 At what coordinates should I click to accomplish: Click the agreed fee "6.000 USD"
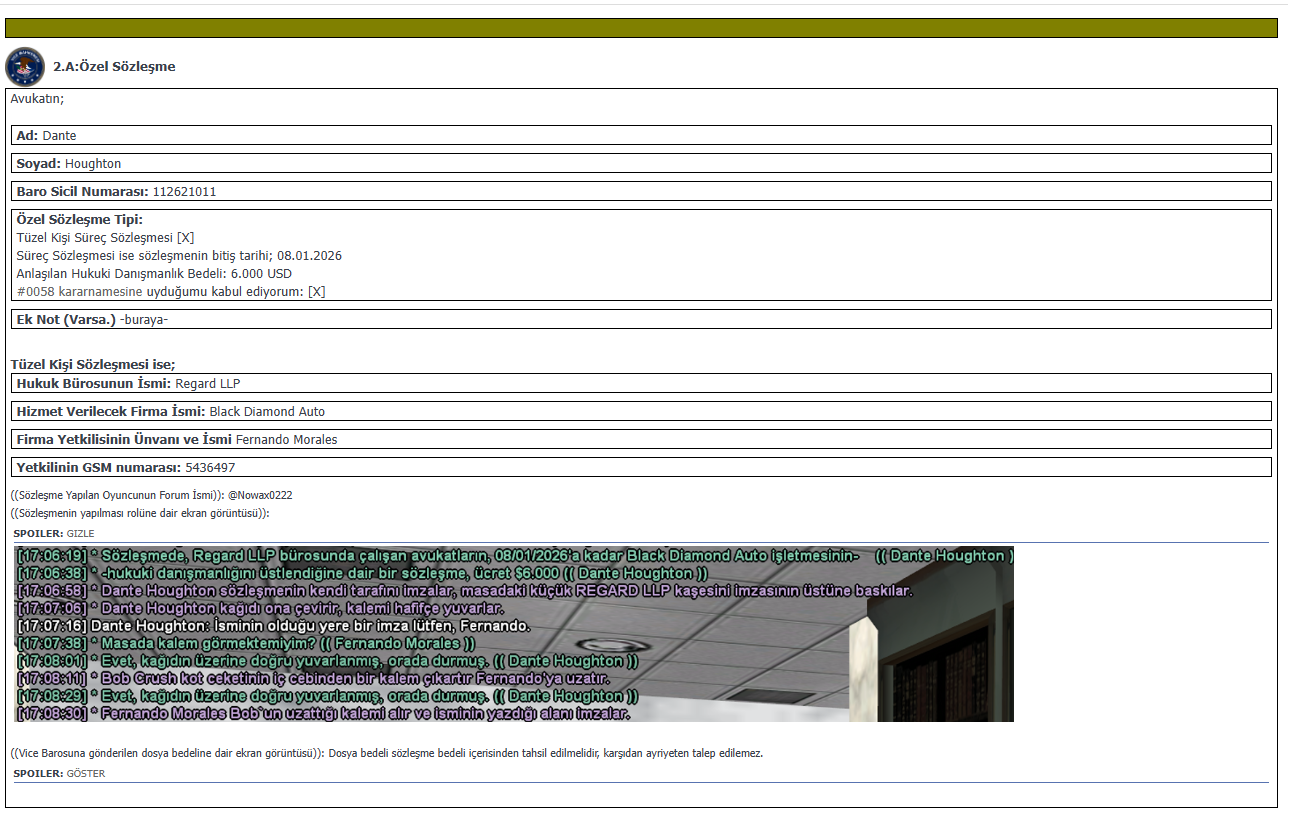coord(261,274)
